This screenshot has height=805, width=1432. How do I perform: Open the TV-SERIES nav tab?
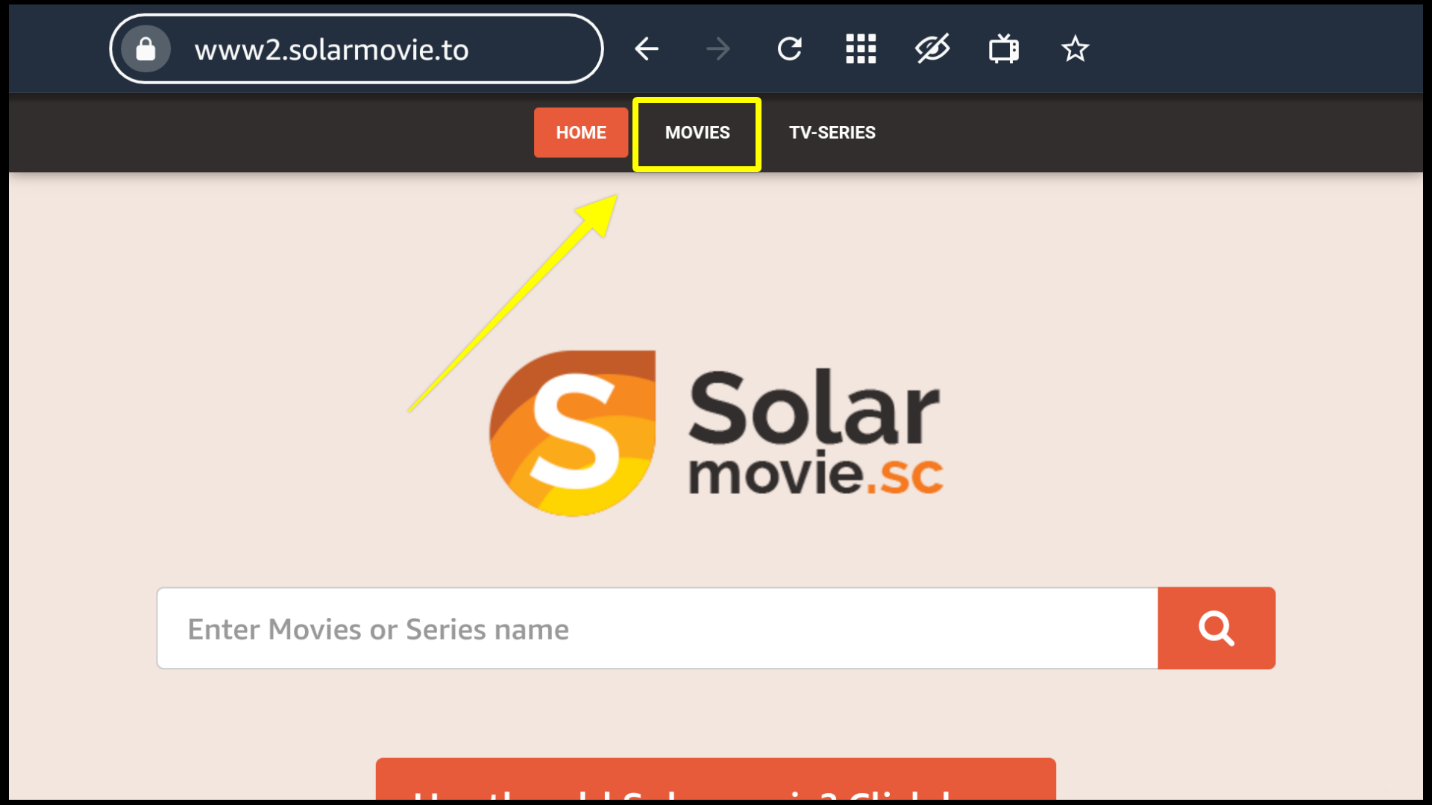pyautogui.click(x=832, y=133)
